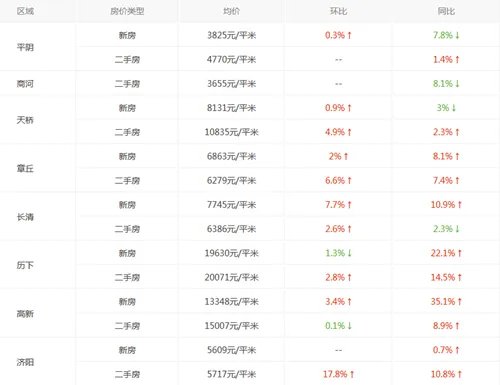Click the price 5717元/平米
The width and height of the screenshot is (500, 385).
coord(231,374)
